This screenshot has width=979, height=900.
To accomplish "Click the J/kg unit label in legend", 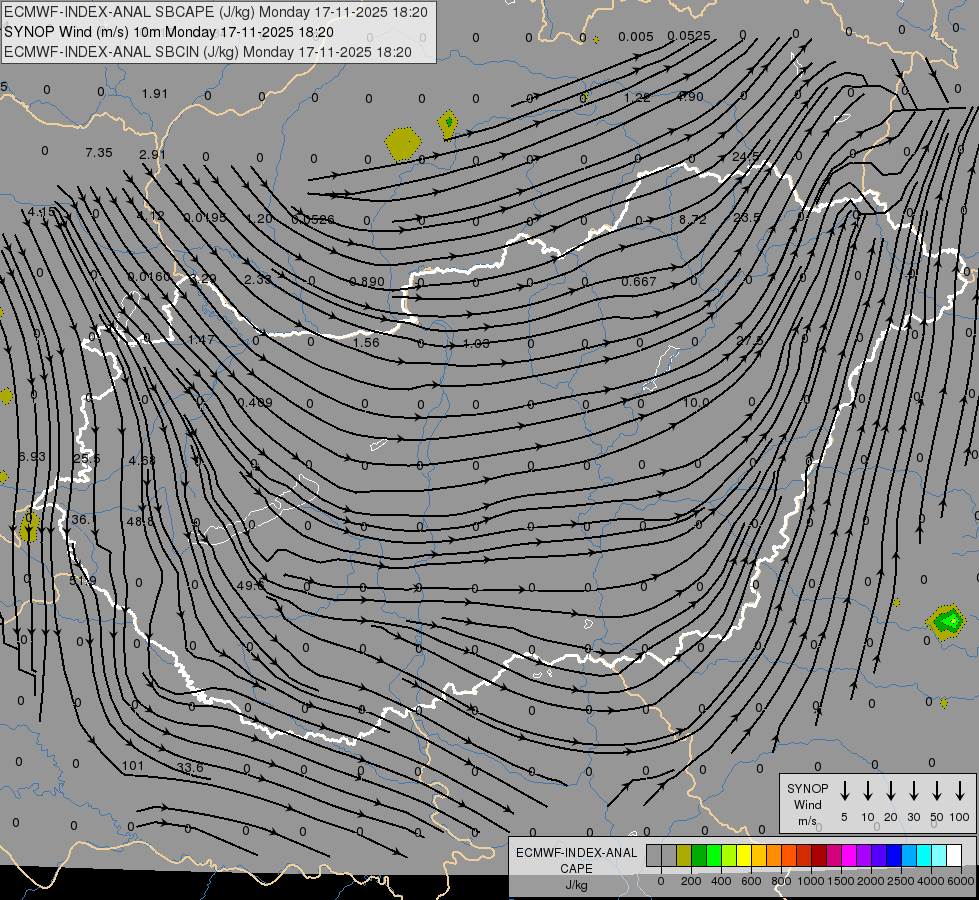I will tap(576, 885).
